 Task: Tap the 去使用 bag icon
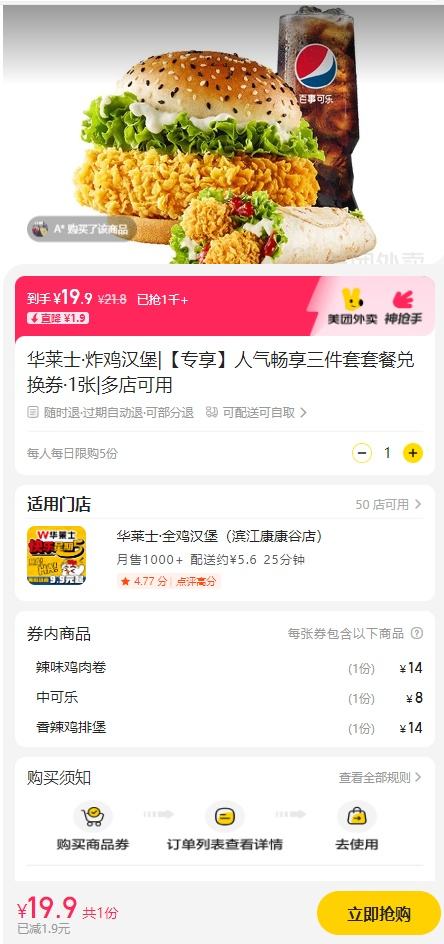coord(357,817)
